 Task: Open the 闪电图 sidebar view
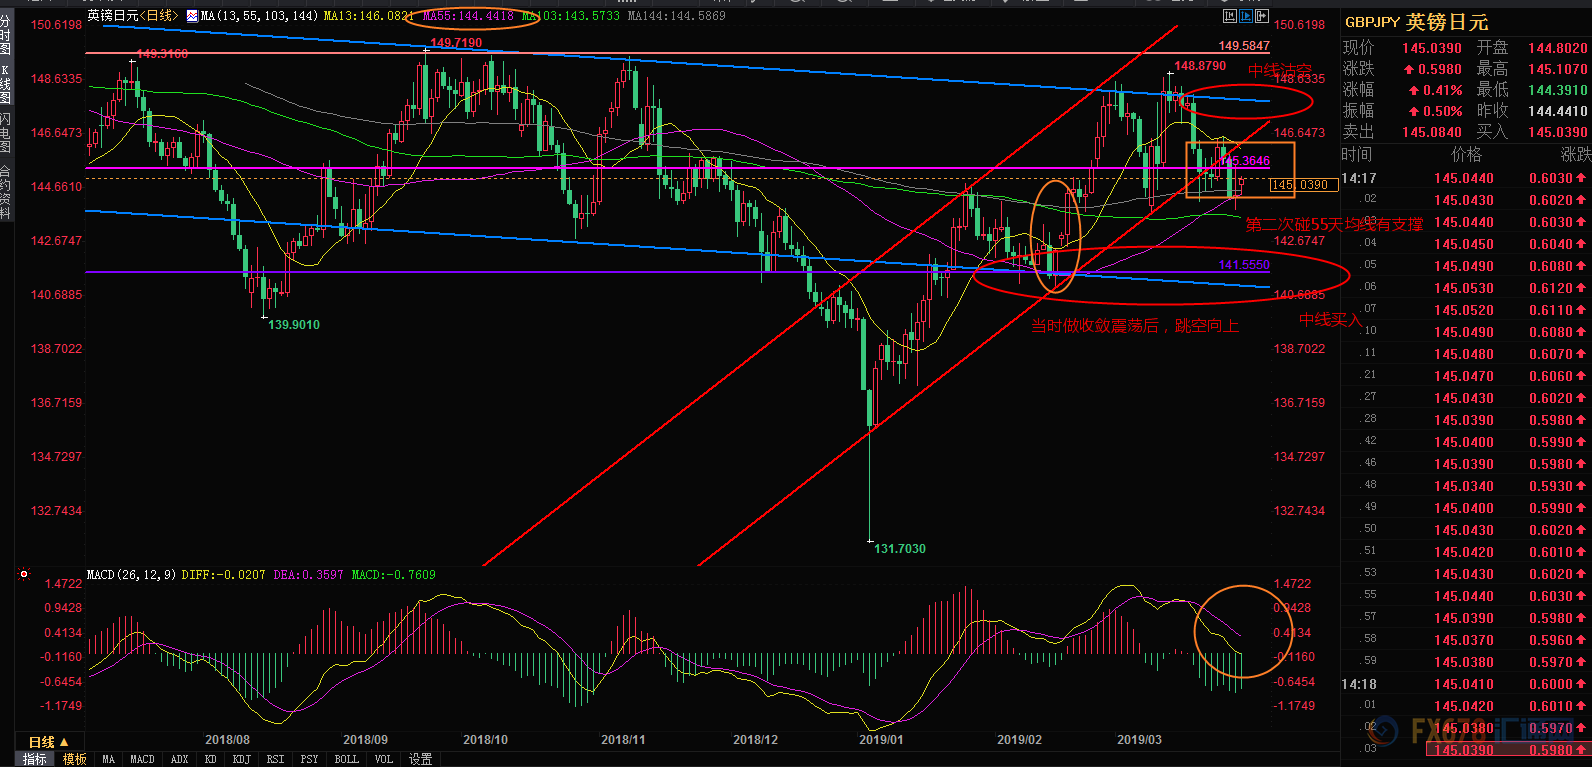pyautogui.click(x=6, y=133)
